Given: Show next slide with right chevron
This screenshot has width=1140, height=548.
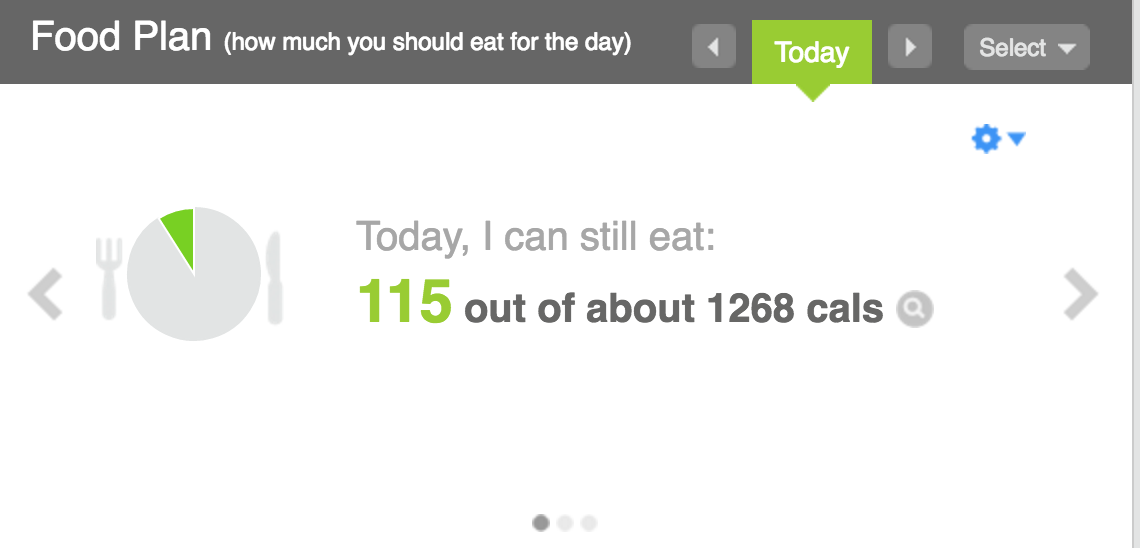Looking at the screenshot, I should [1080, 294].
